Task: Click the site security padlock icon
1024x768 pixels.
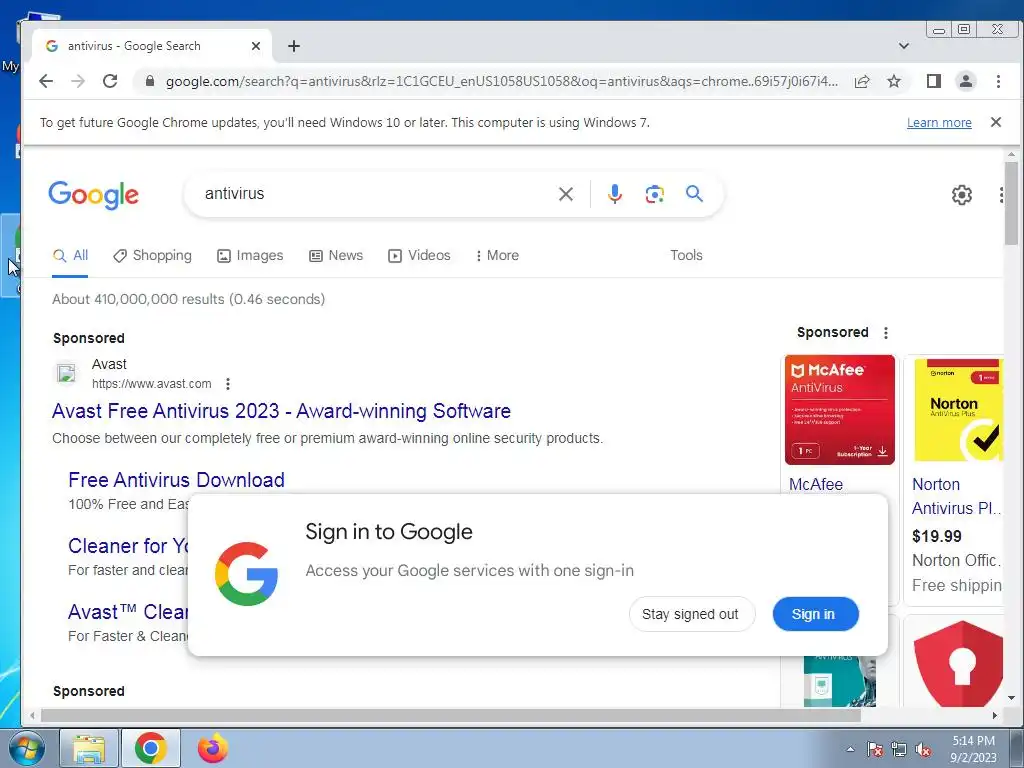Action: pyautogui.click(x=150, y=81)
